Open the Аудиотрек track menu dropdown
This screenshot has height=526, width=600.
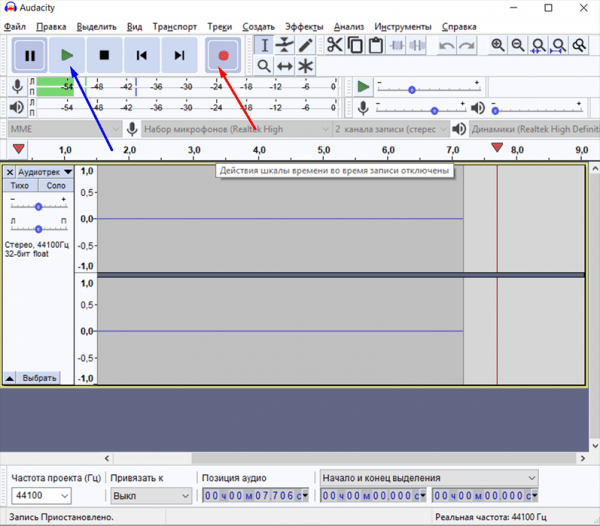[44, 172]
